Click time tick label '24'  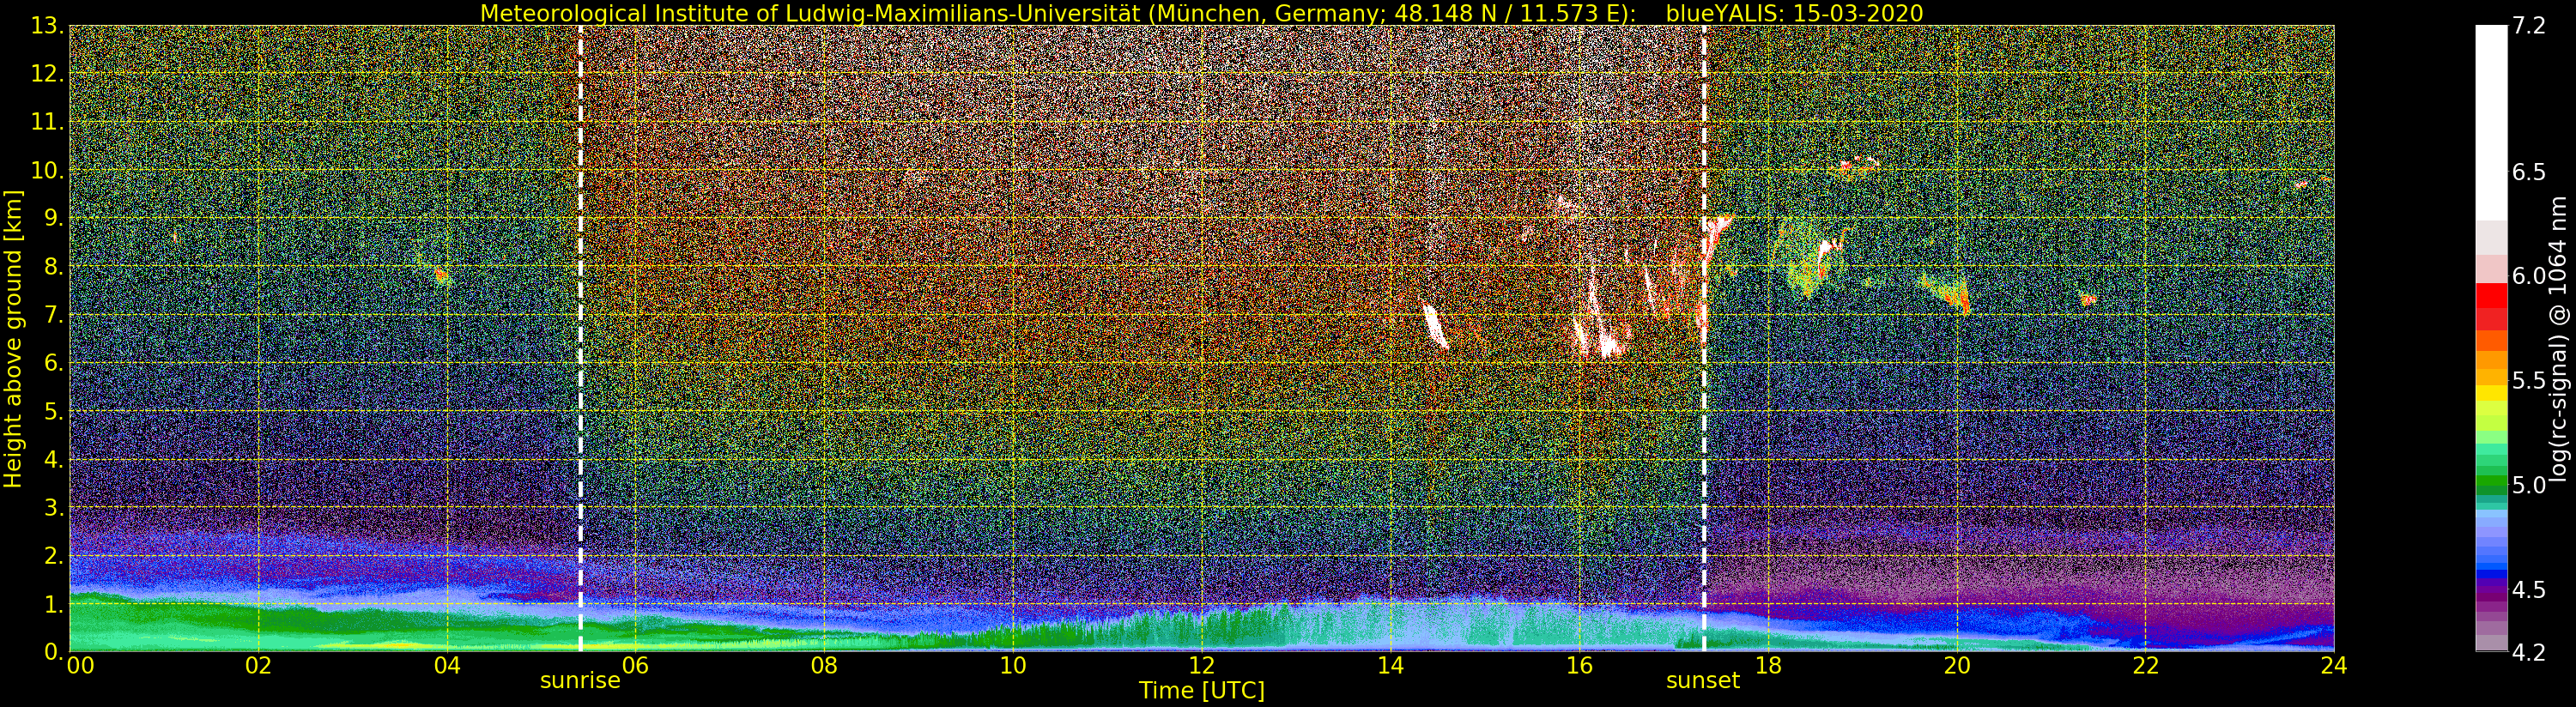2334,666
